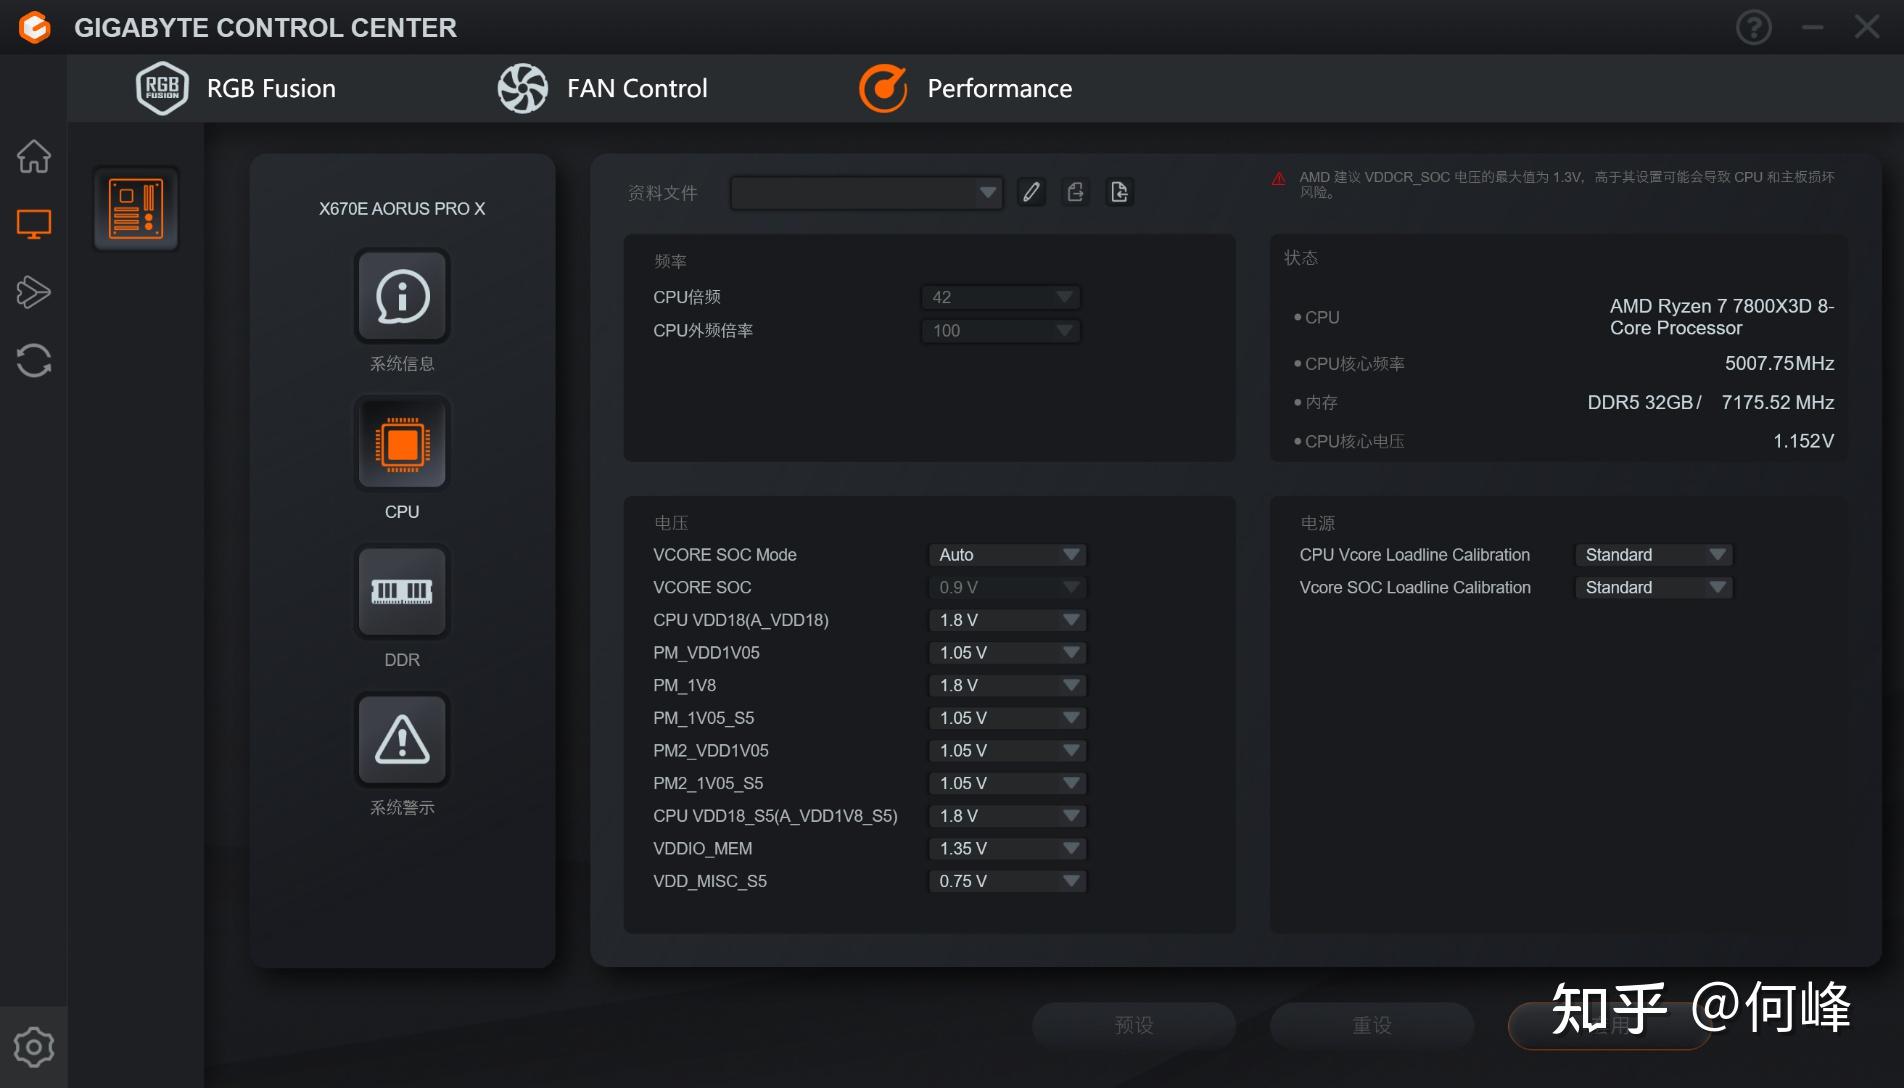Click the RGB Fusion hexagon icon
Viewport: 1904px width, 1088px height.
point(162,88)
